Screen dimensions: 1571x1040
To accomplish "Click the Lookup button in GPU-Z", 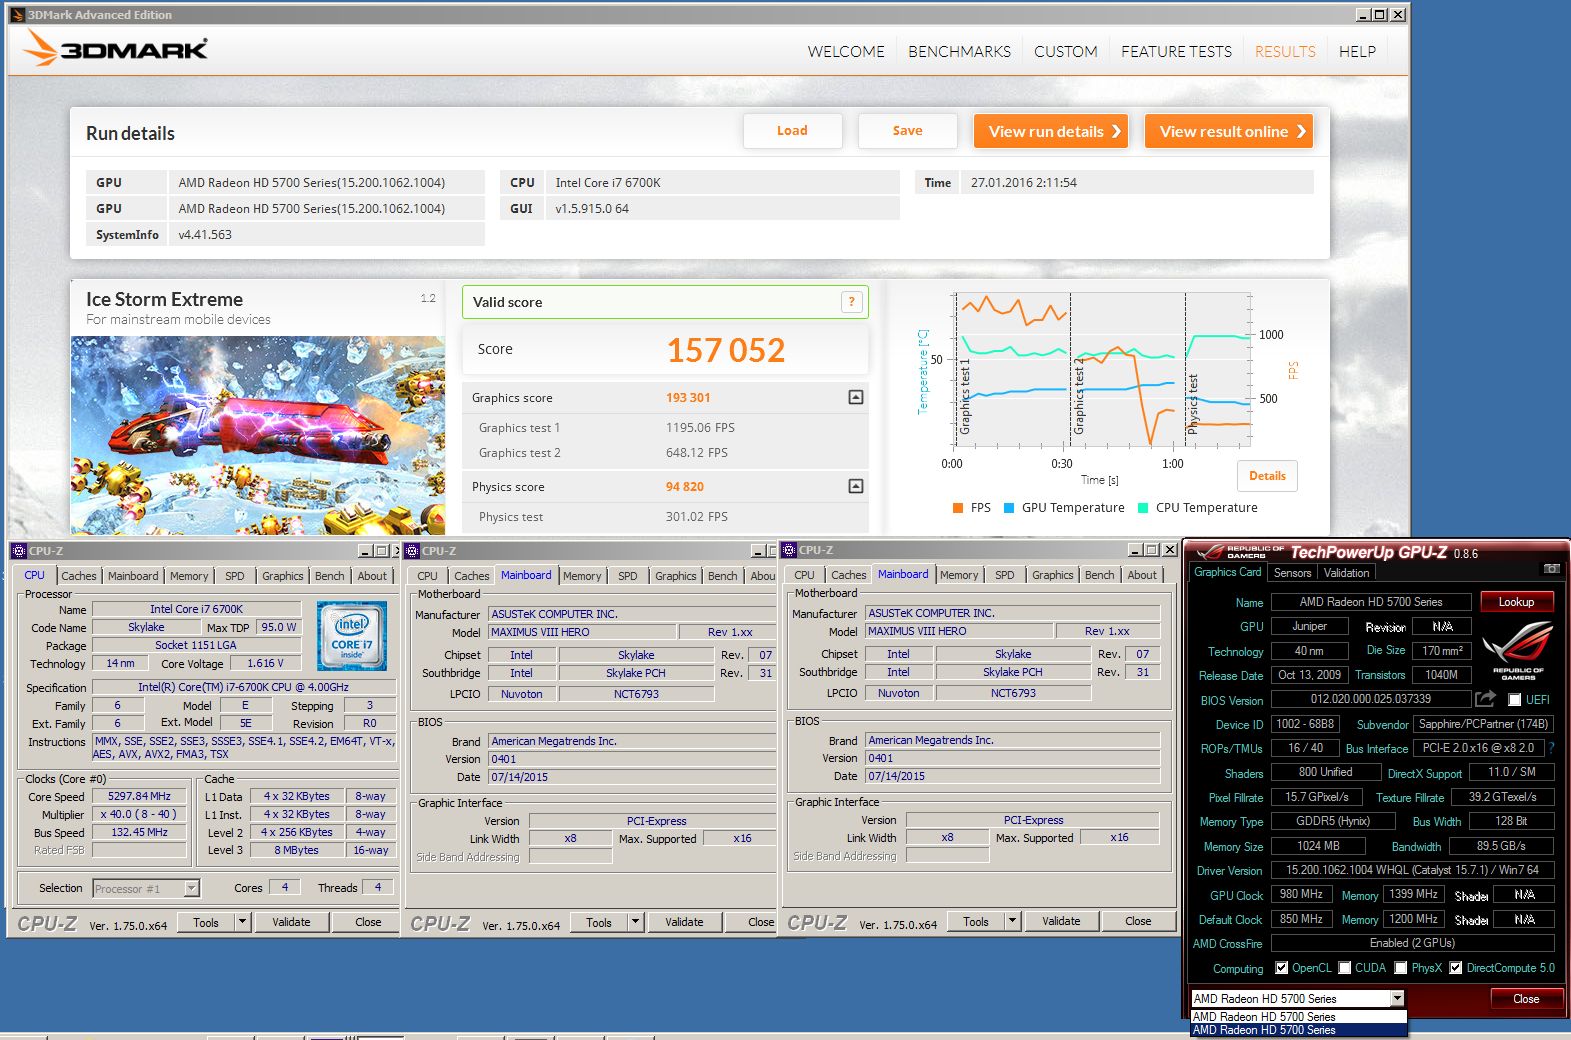I will (x=1516, y=602).
